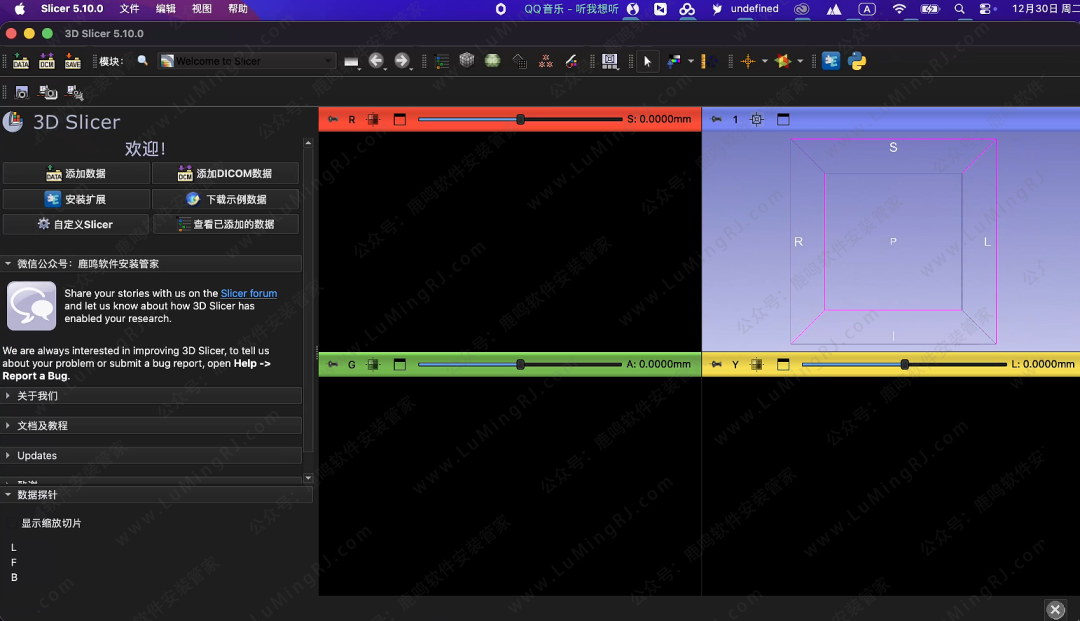
Task: Open the Python console icon
Action: click(x=857, y=61)
